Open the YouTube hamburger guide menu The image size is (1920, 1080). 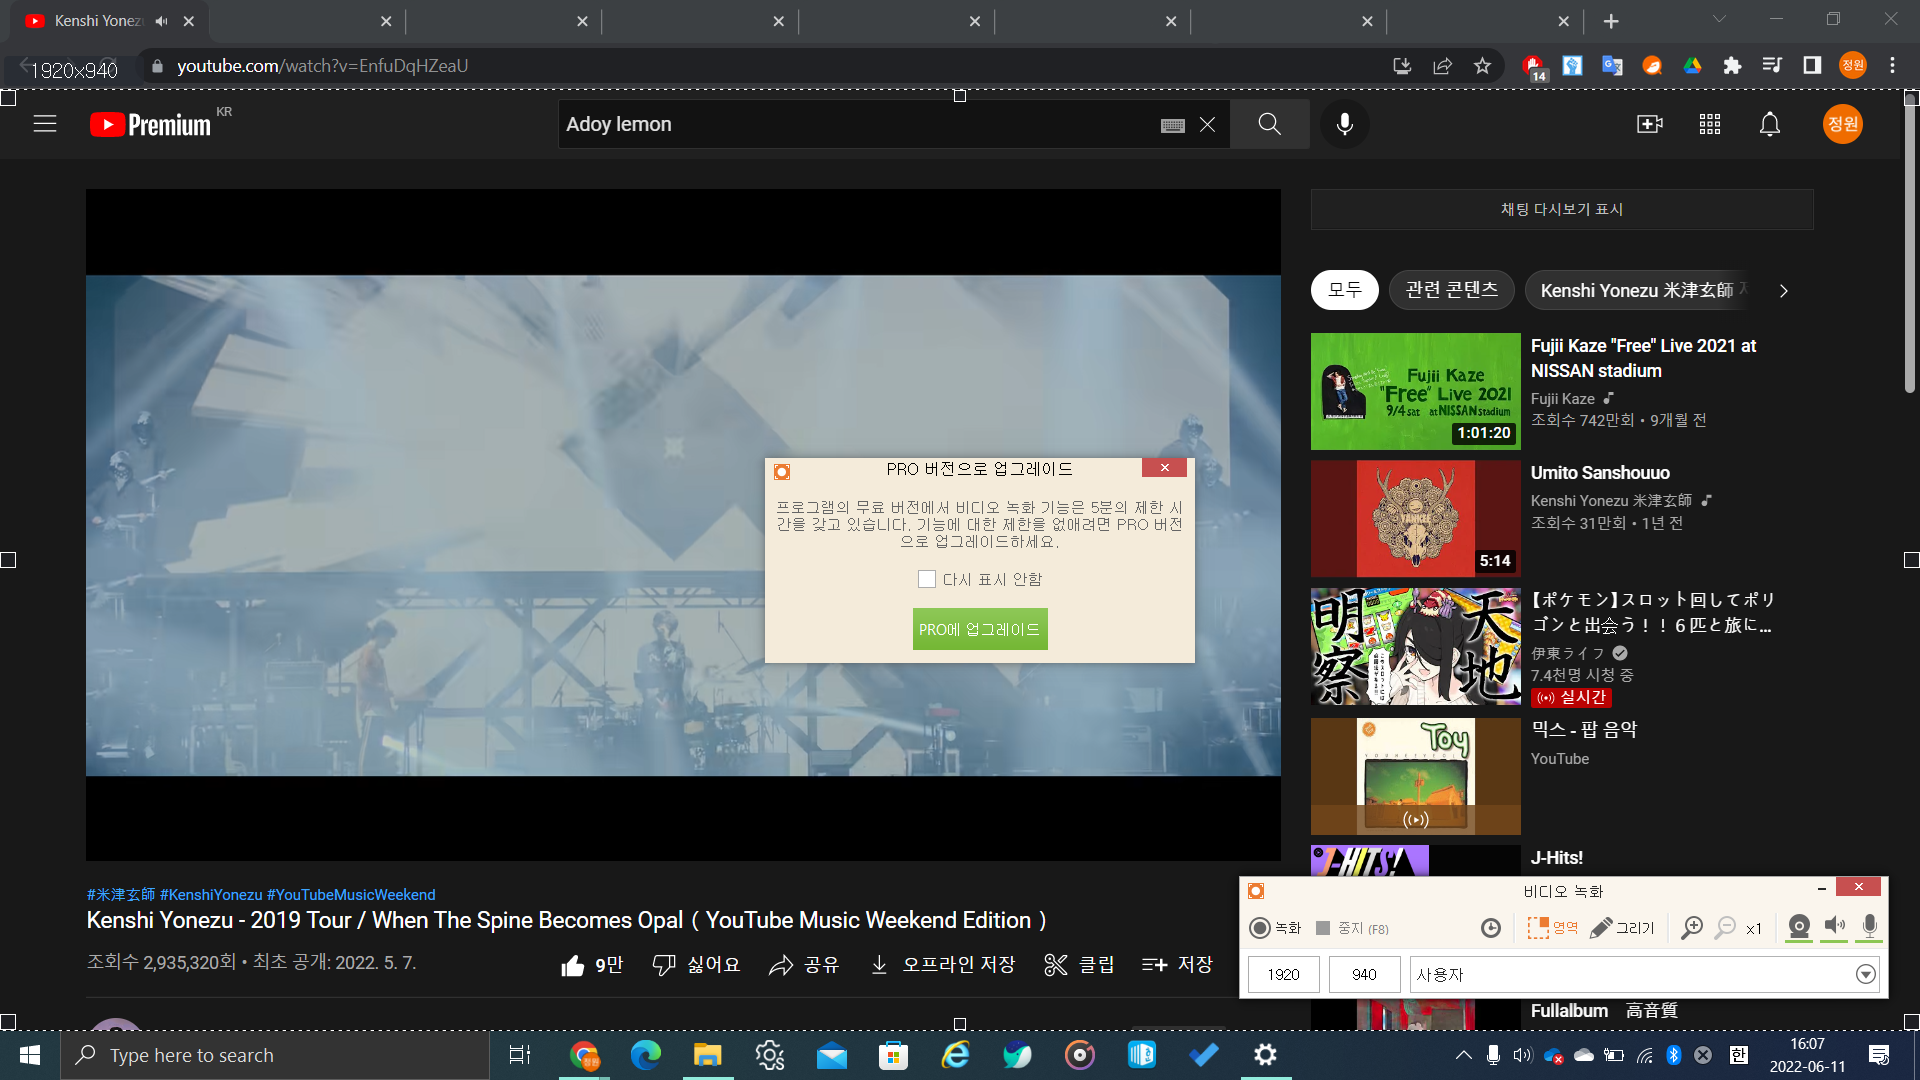click(45, 124)
